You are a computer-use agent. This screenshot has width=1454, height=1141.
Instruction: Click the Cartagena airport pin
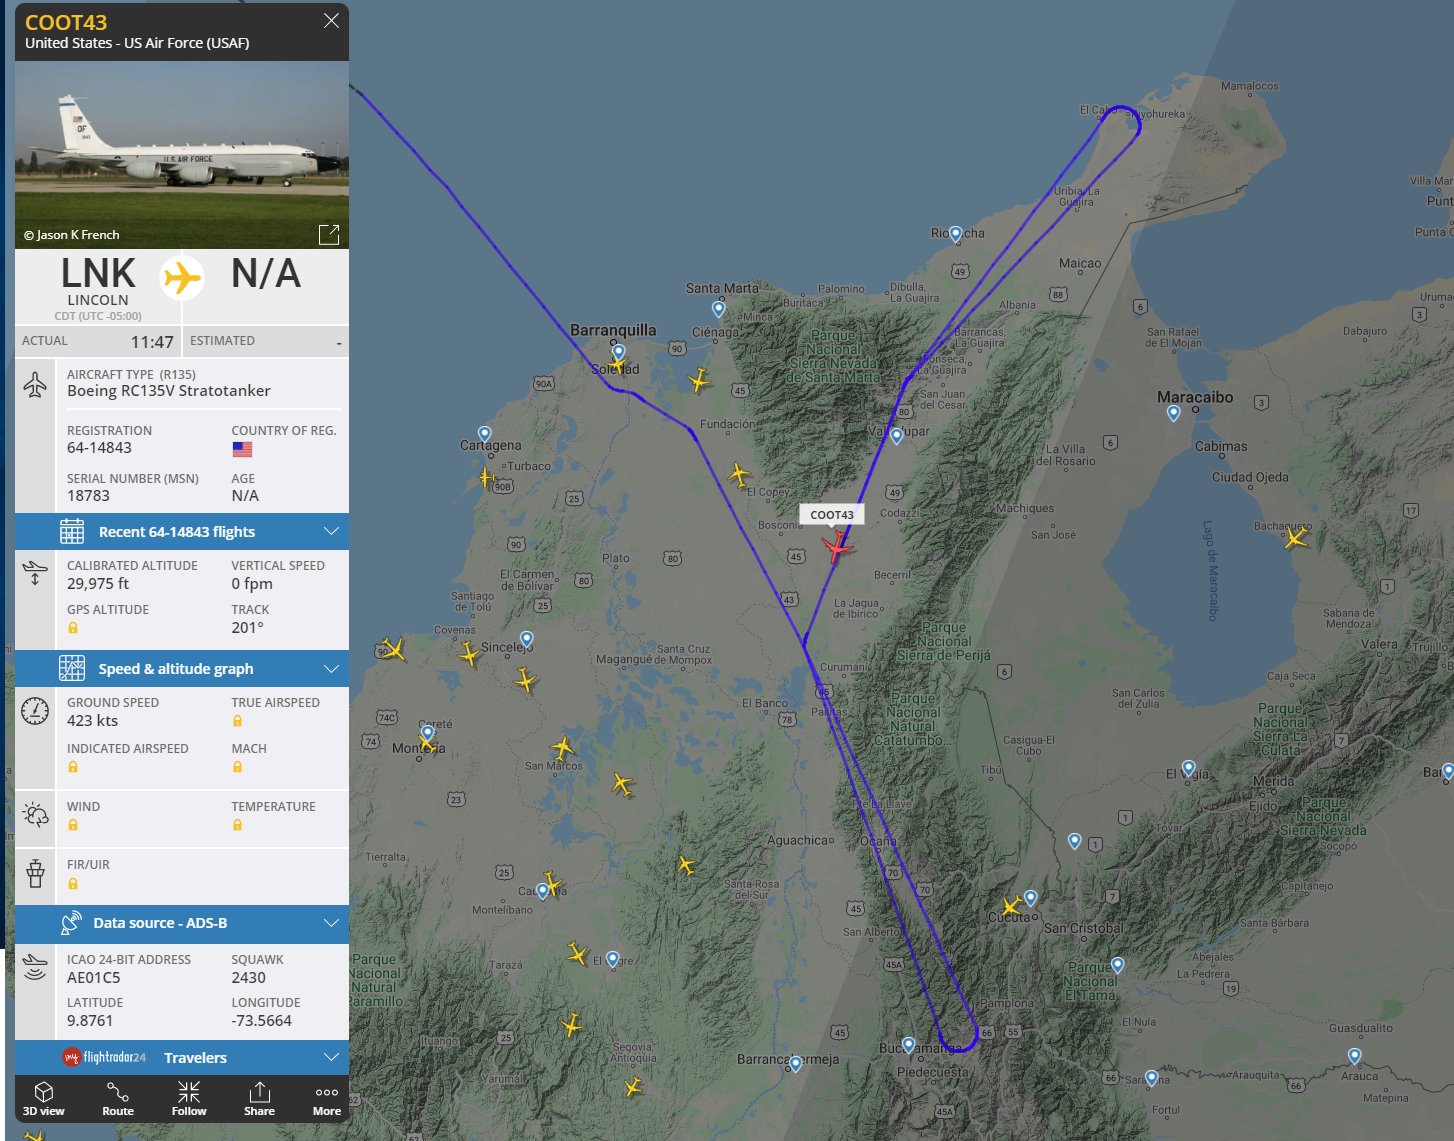485,435
